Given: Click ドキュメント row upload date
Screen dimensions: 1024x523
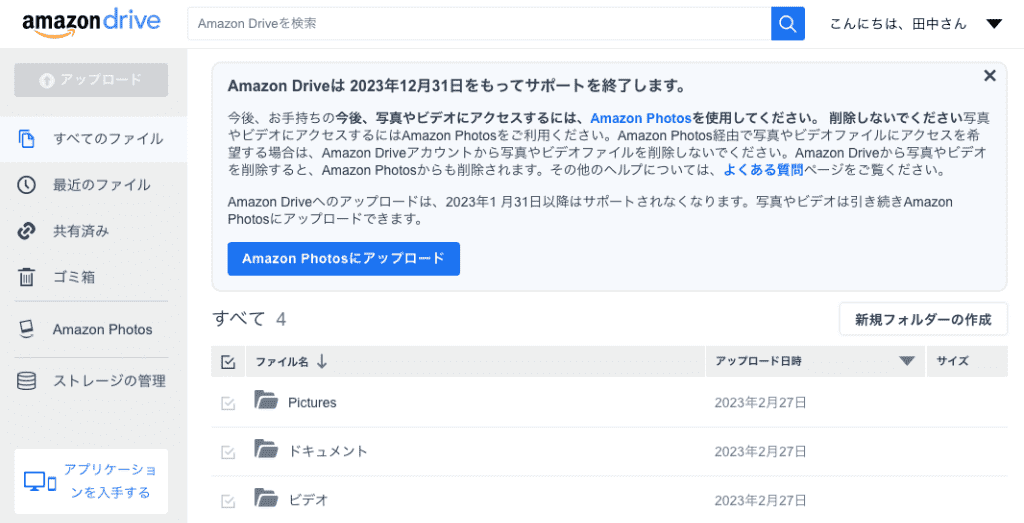Looking at the screenshot, I should (x=760, y=452).
